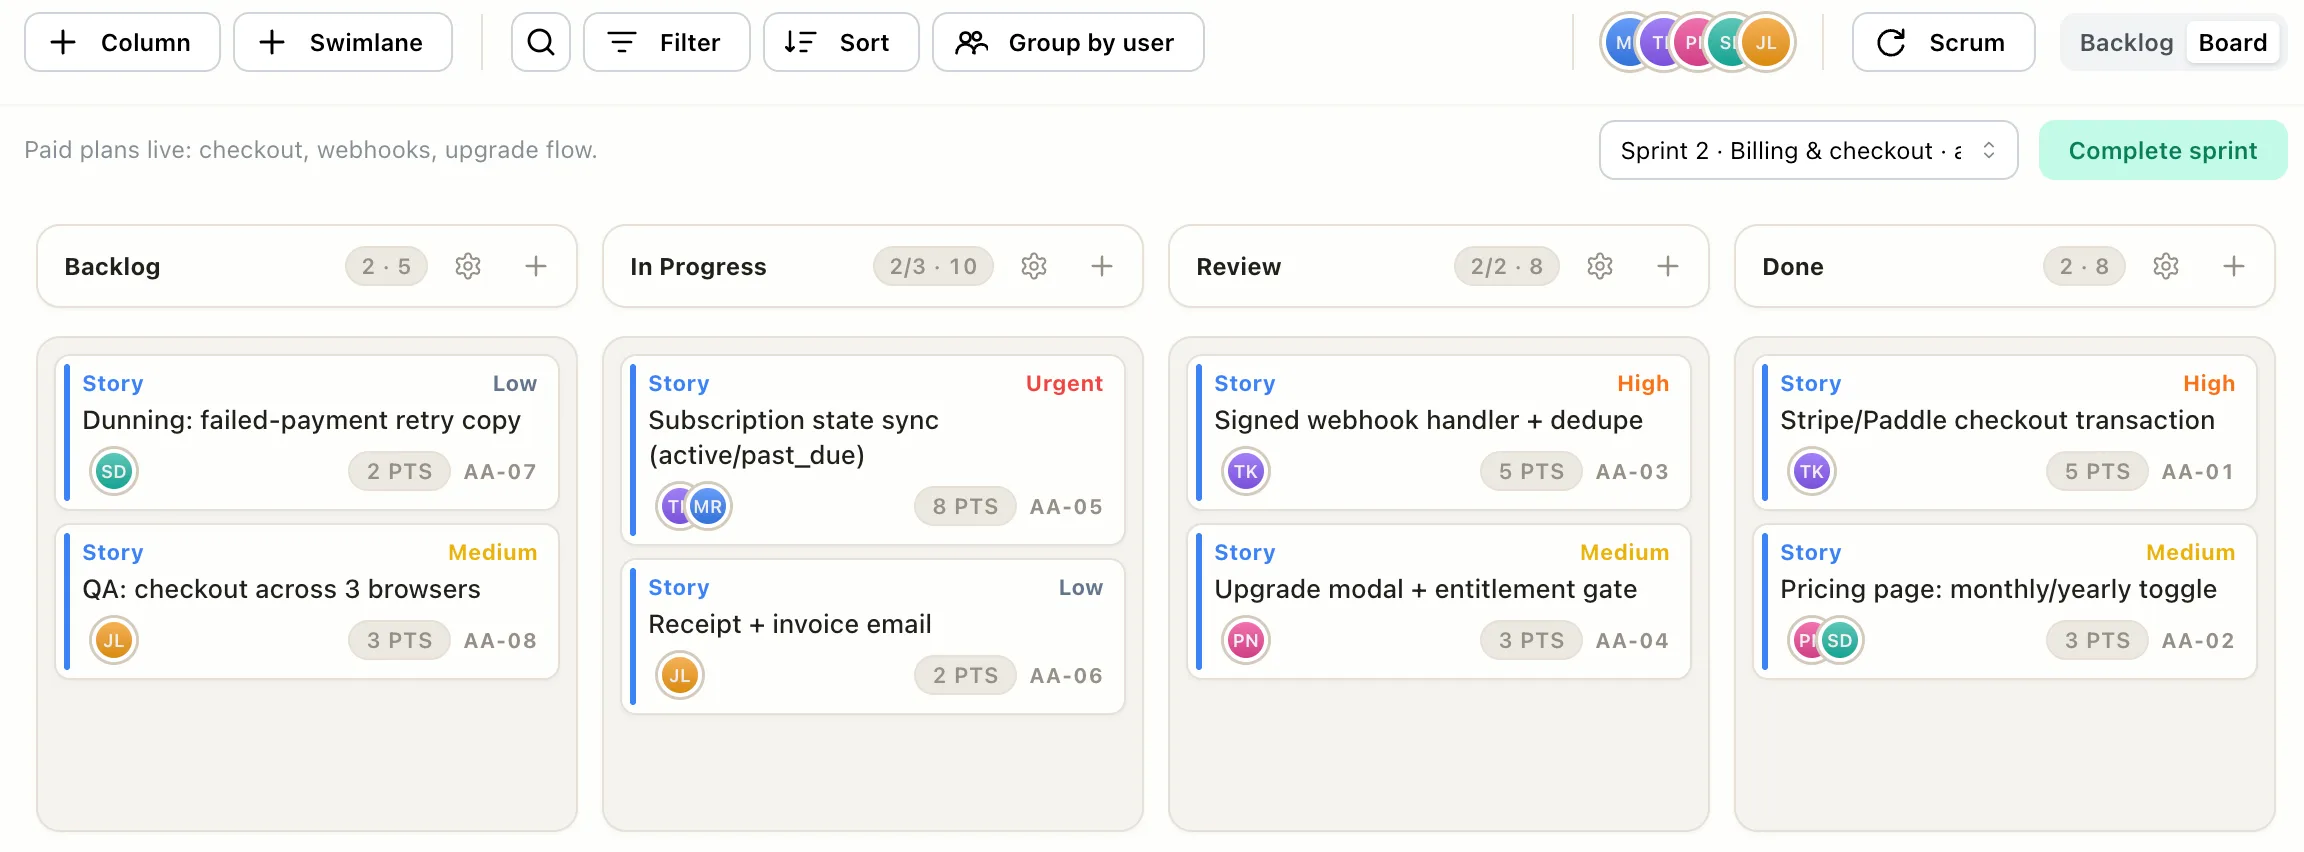Image resolution: width=2304 pixels, height=852 pixels.
Task: Add a card with Done plus icon
Action: tap(2234, 266)
